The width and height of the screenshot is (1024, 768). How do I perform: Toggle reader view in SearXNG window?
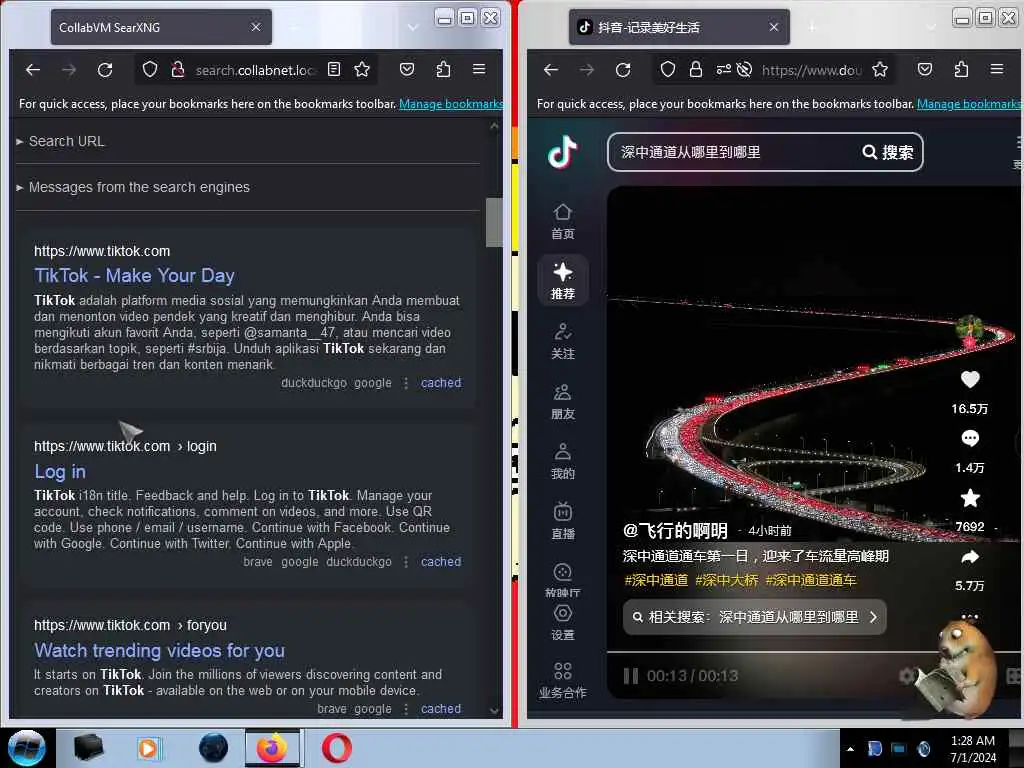click(x=334, y=69)
